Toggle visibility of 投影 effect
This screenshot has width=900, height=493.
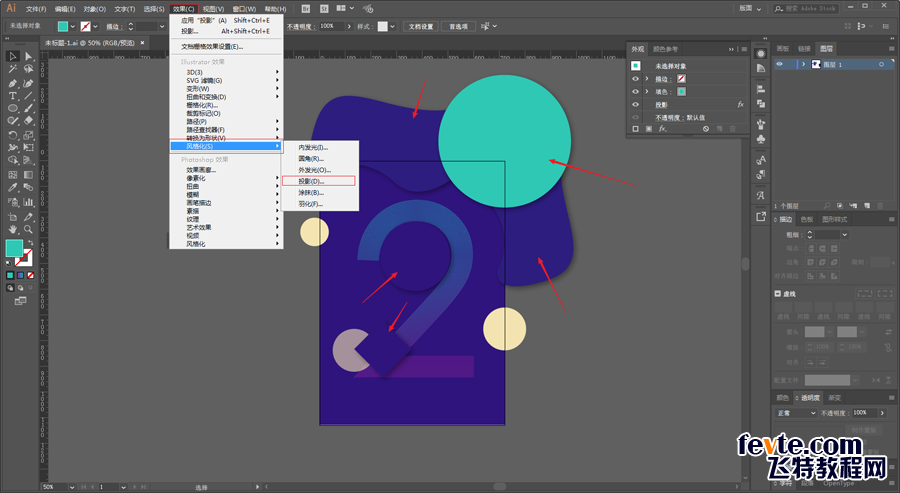click(x=635, y=104)
